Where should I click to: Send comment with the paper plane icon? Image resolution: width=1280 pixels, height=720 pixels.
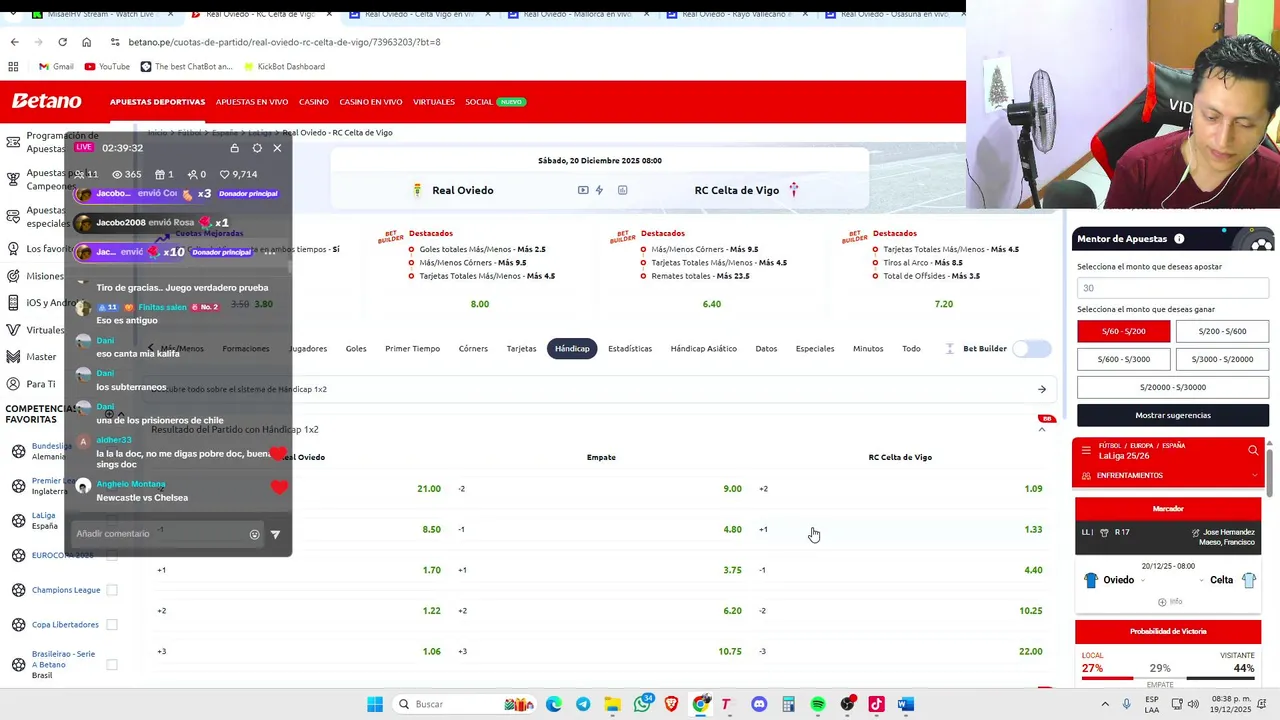[275, 534]
